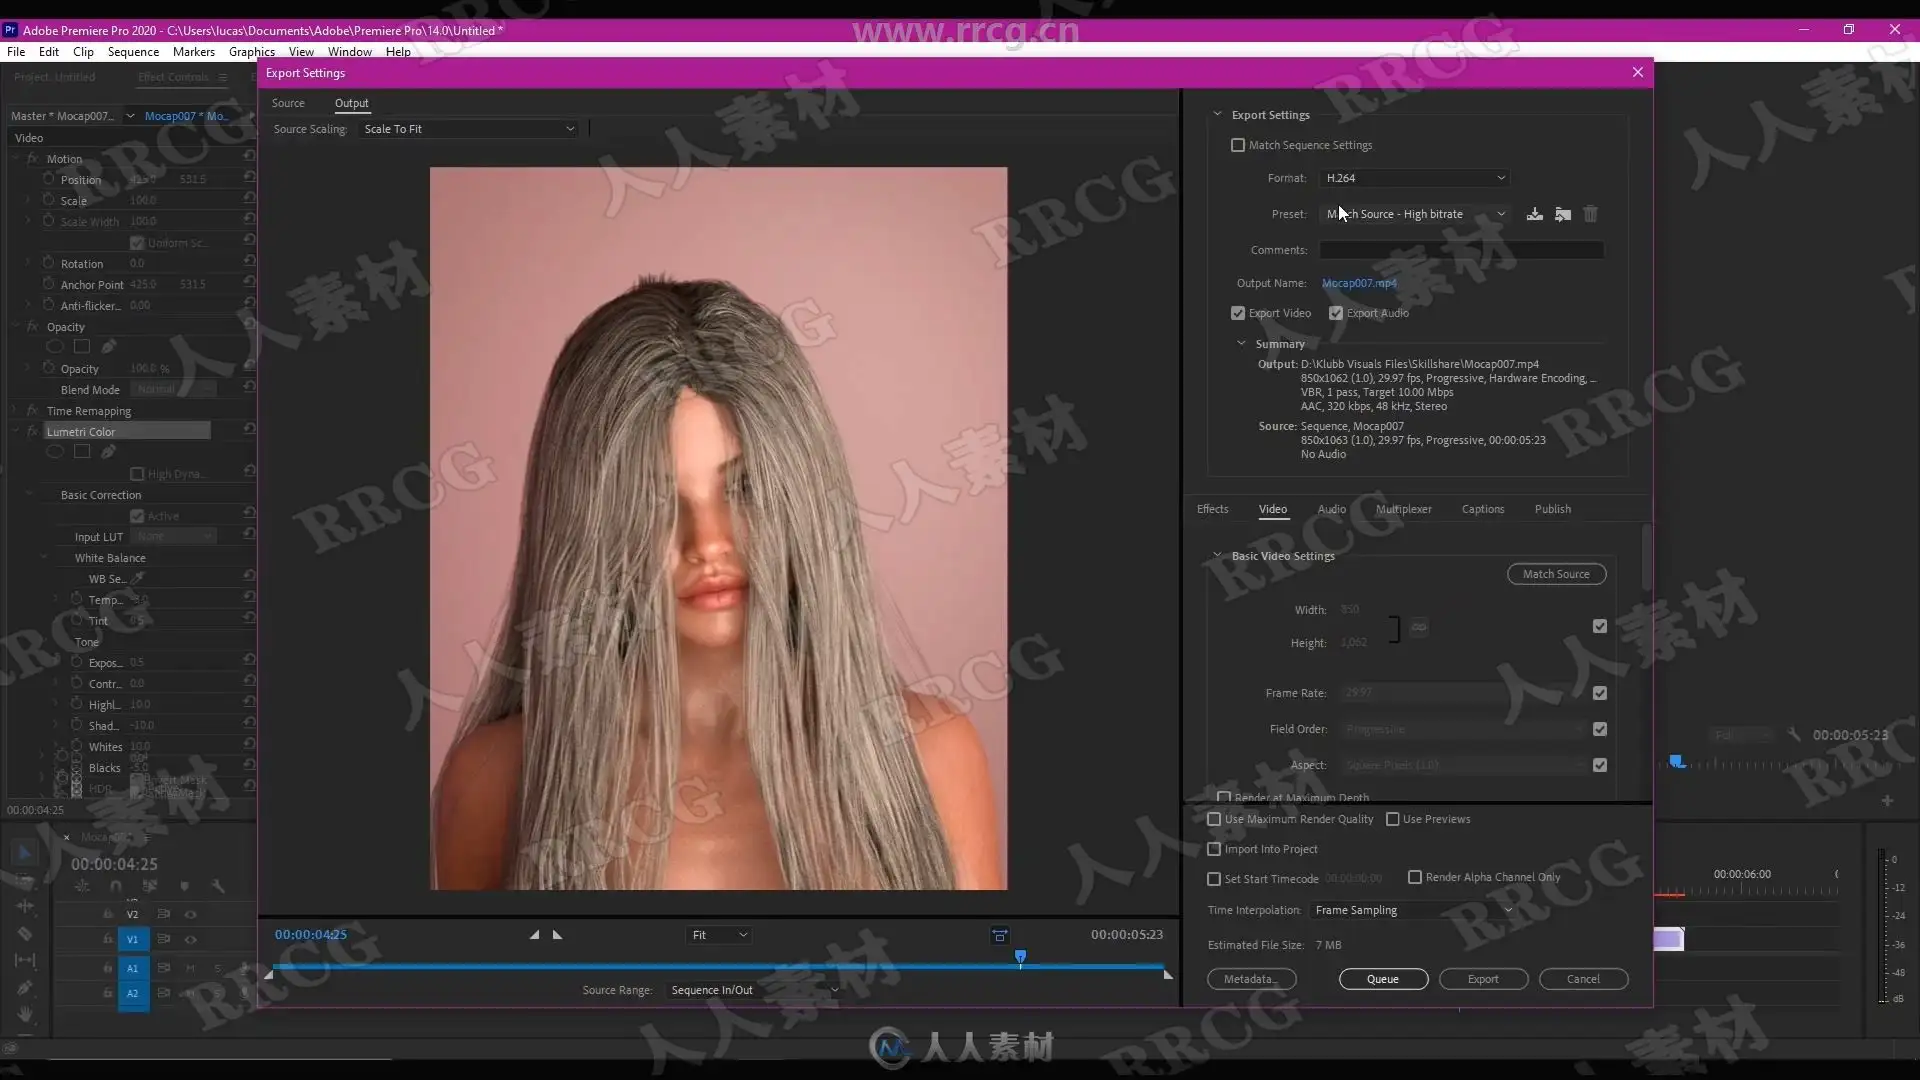1920x1080 pixels.
Task: Enable Render Alpha Channel Only checkbox
Action: (x=1415, y=877)
